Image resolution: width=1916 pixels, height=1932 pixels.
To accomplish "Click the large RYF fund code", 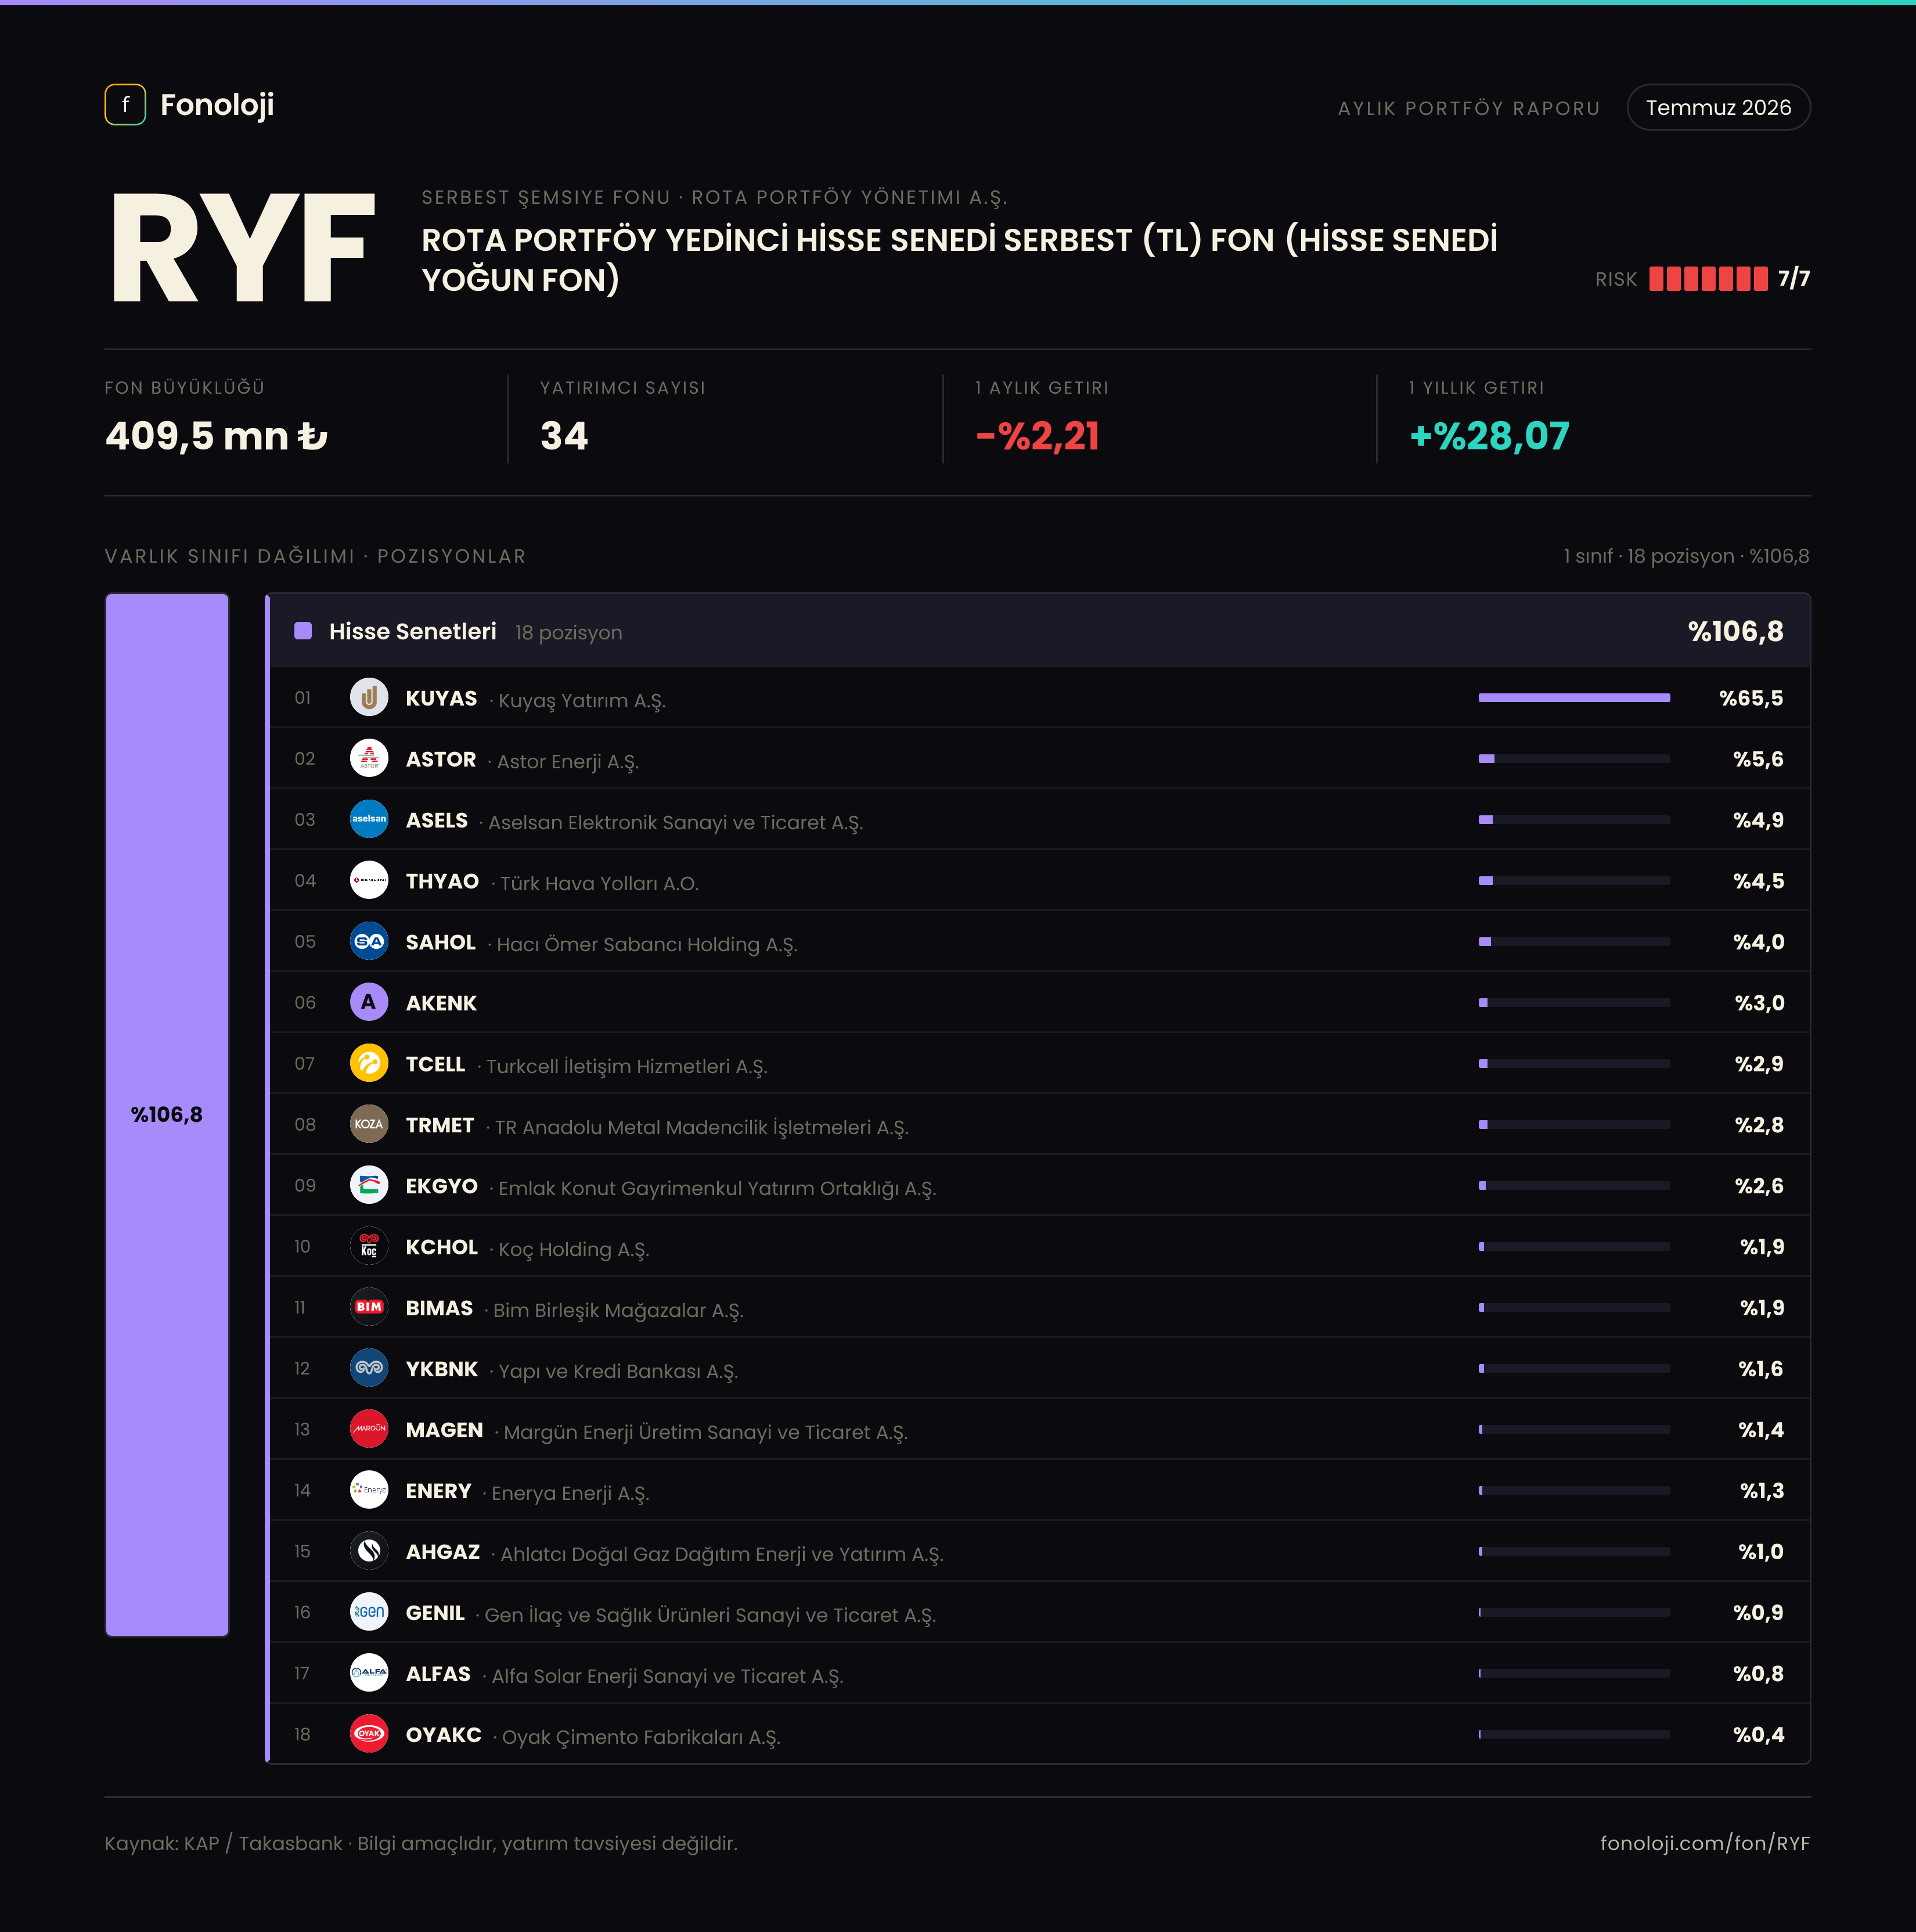I will click(243, 248).
